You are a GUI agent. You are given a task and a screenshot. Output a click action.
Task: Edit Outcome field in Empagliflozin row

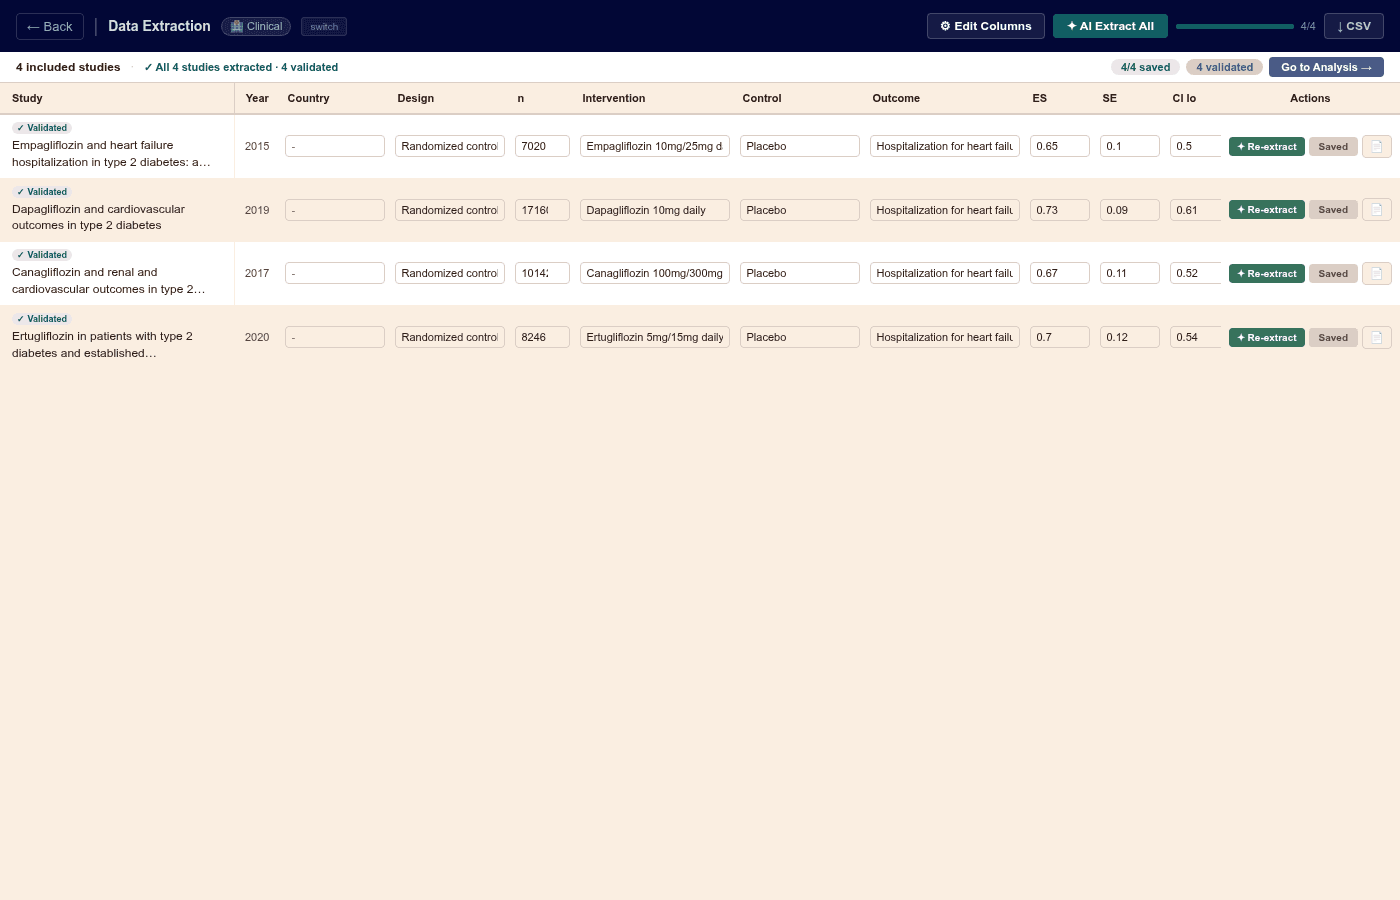(x=945, y=146)
